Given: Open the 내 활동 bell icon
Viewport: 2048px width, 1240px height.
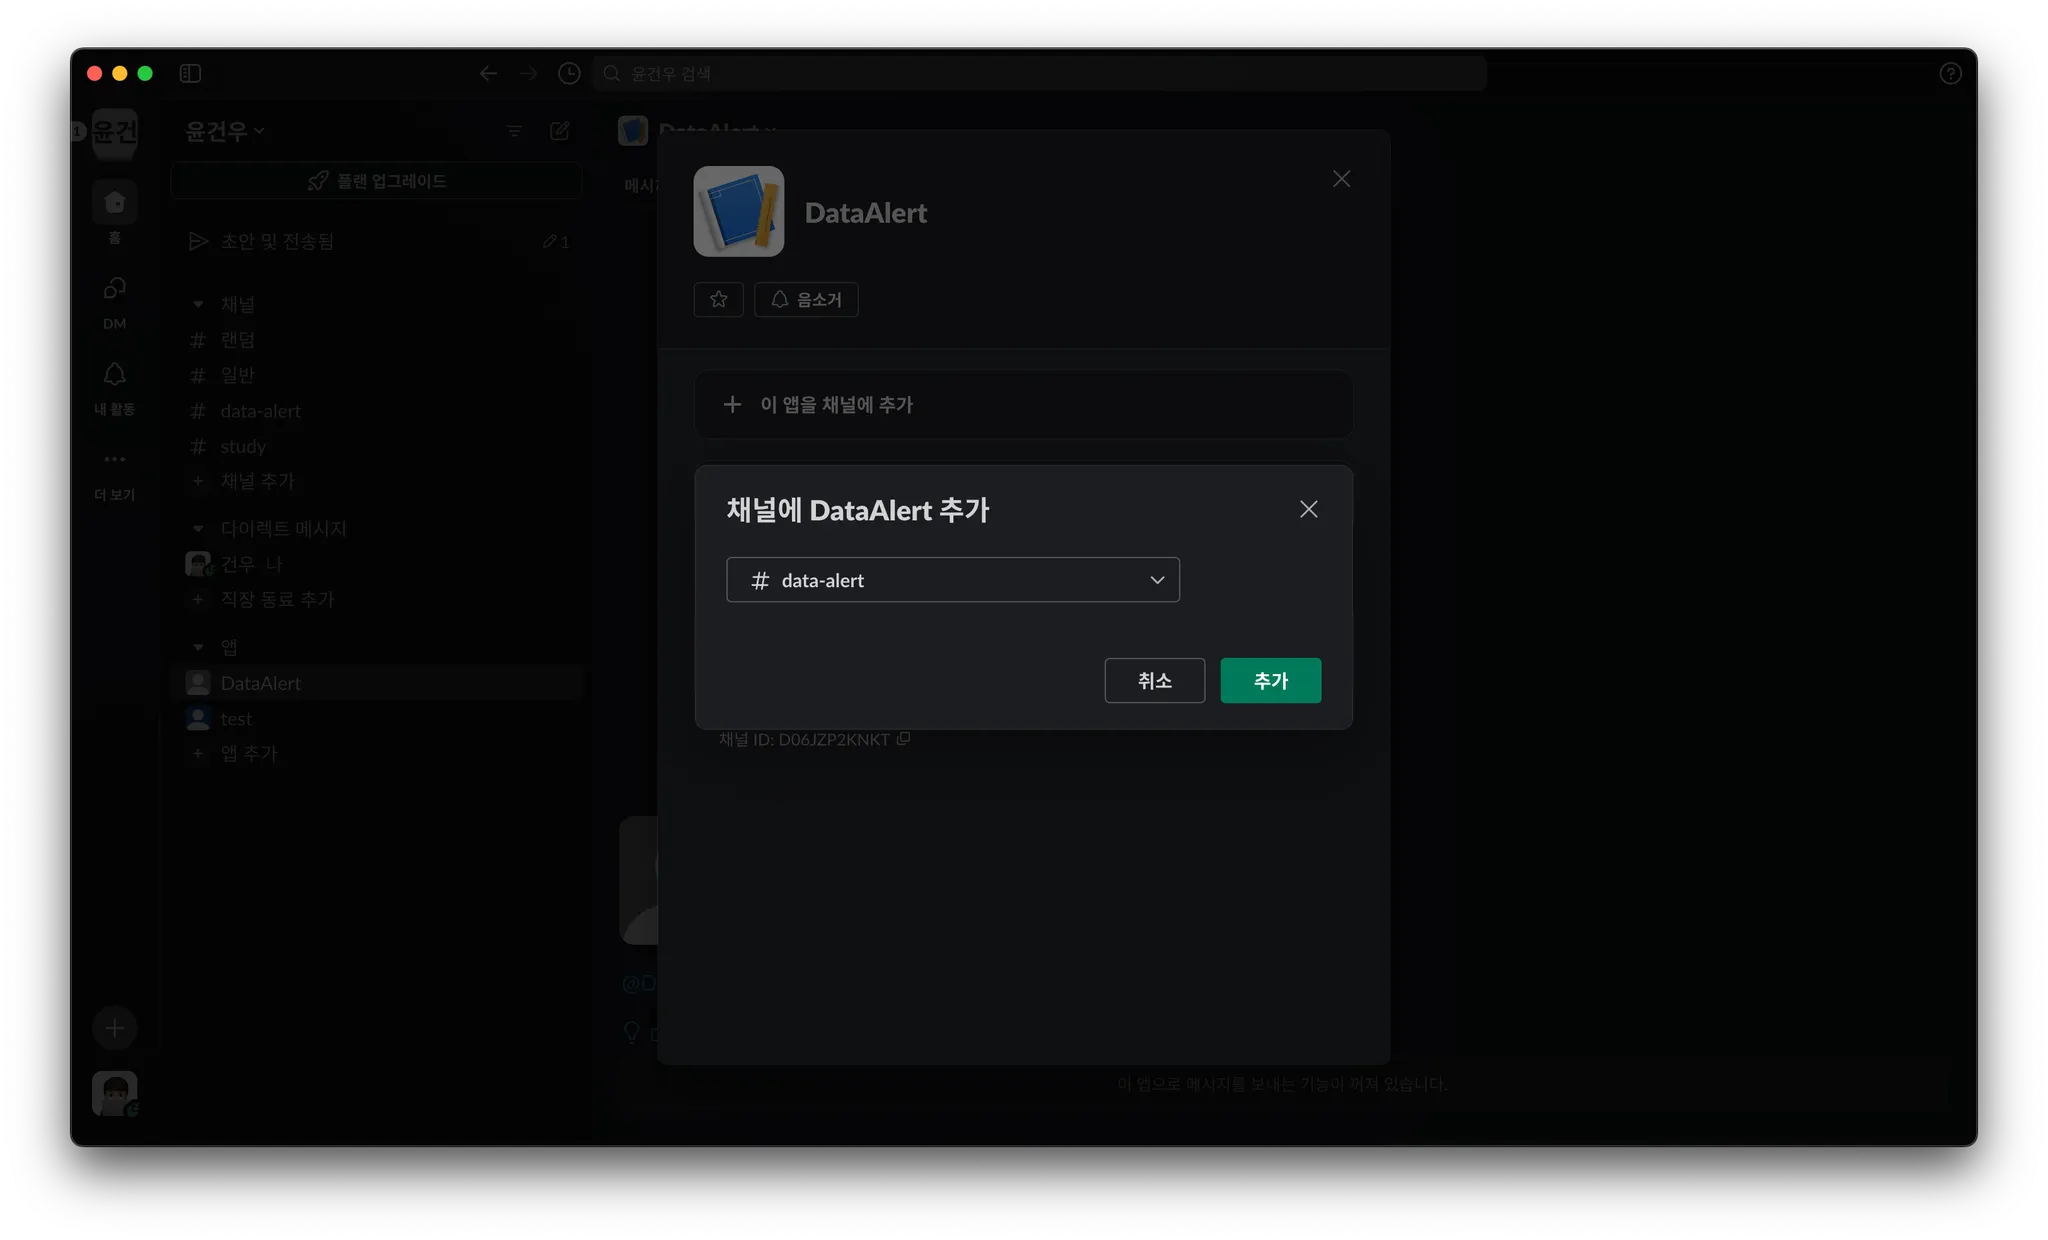Looking at the screenshot, I should [x=115, y=375].
